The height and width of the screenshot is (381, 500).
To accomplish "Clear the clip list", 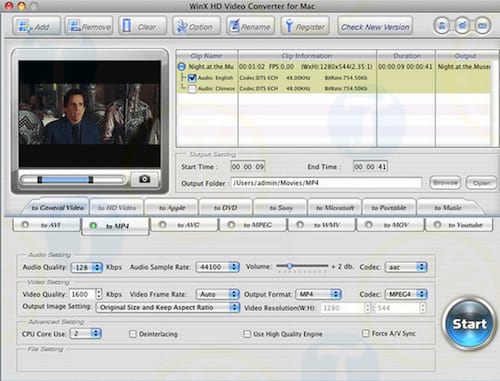I will click(x=142, y=26).
